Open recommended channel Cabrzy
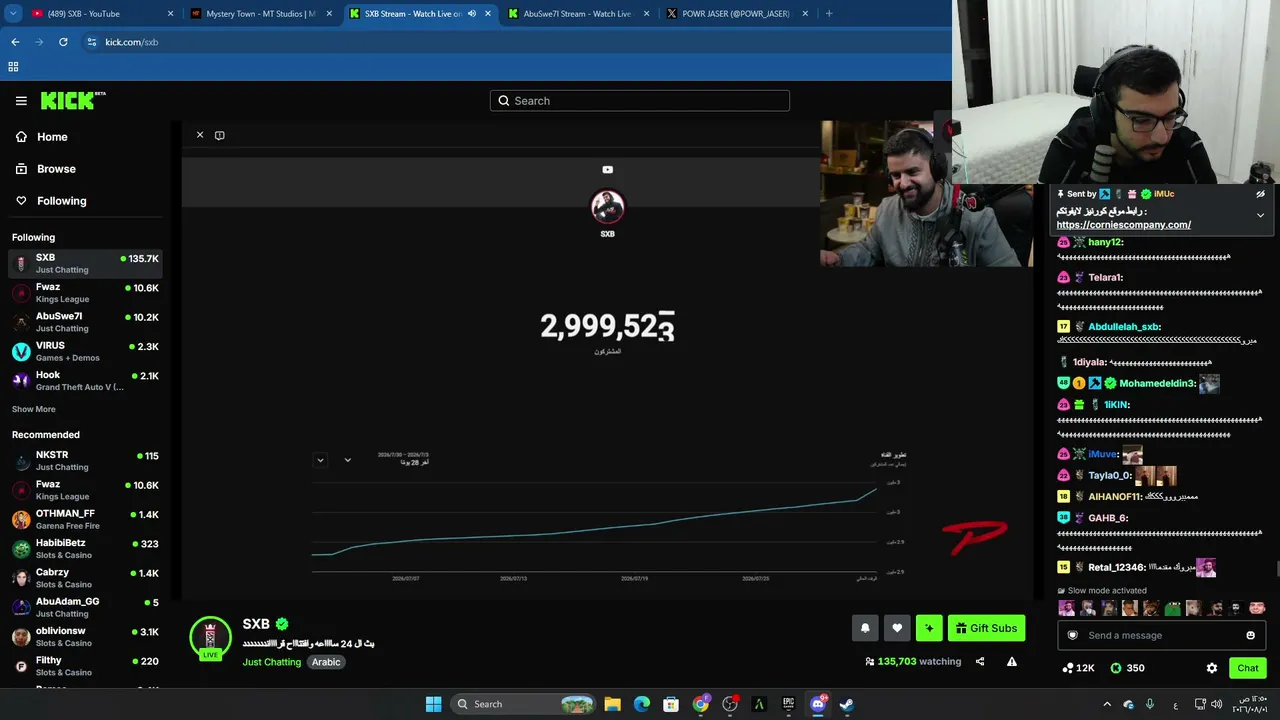Image resolution: width=1280 pixels, height=720 pixels. tap(85, 578)
